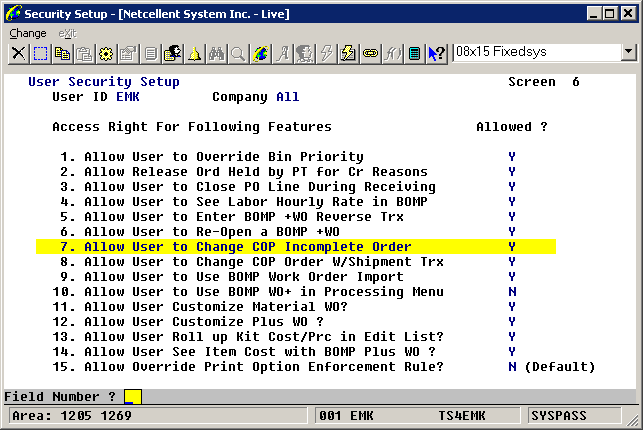Select the dashed-rectangle marquee toolbar icon
This screenshot has height=430, width=643.
39,53
